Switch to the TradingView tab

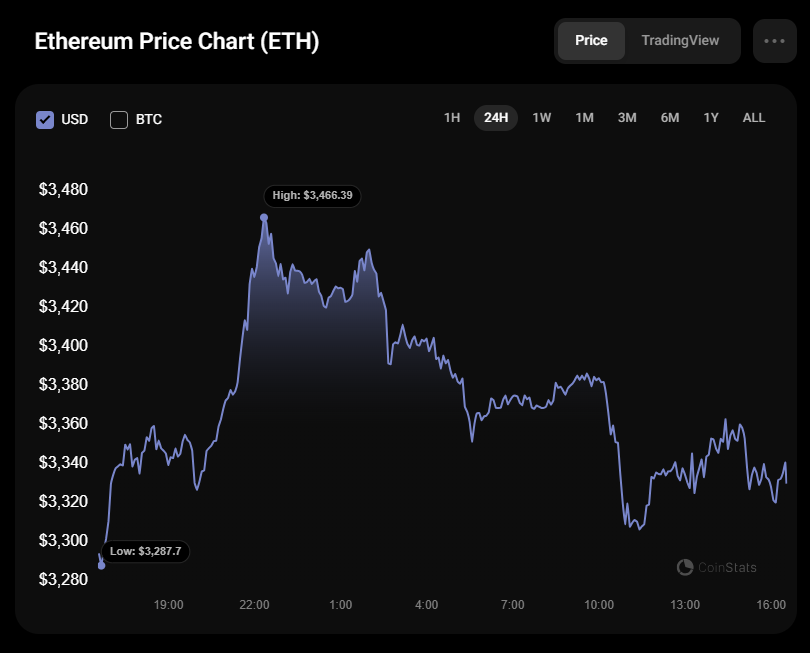pyautogui.click(x=683, y=40)
